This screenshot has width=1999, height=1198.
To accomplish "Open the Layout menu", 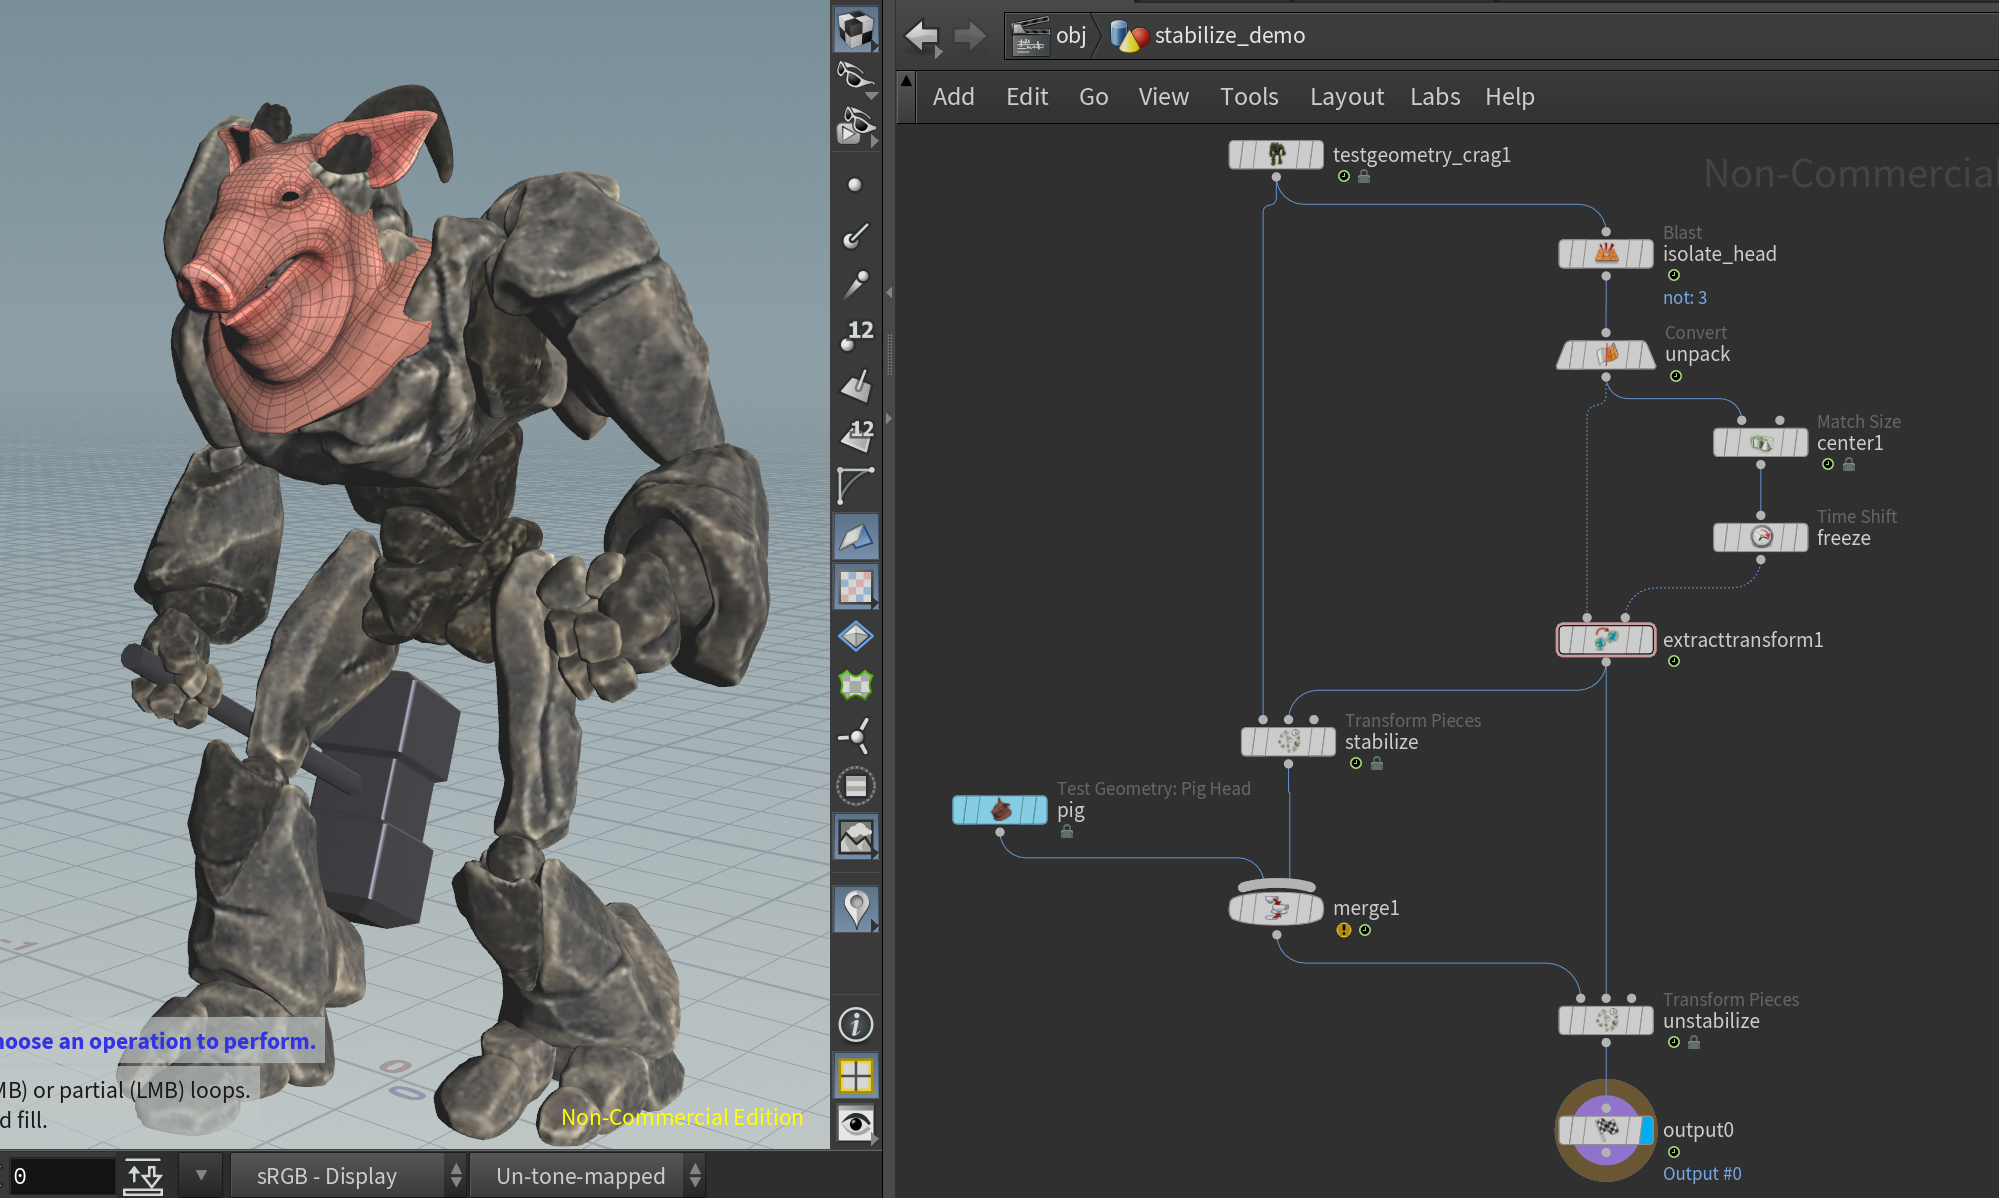I will tap(1346, 97).
